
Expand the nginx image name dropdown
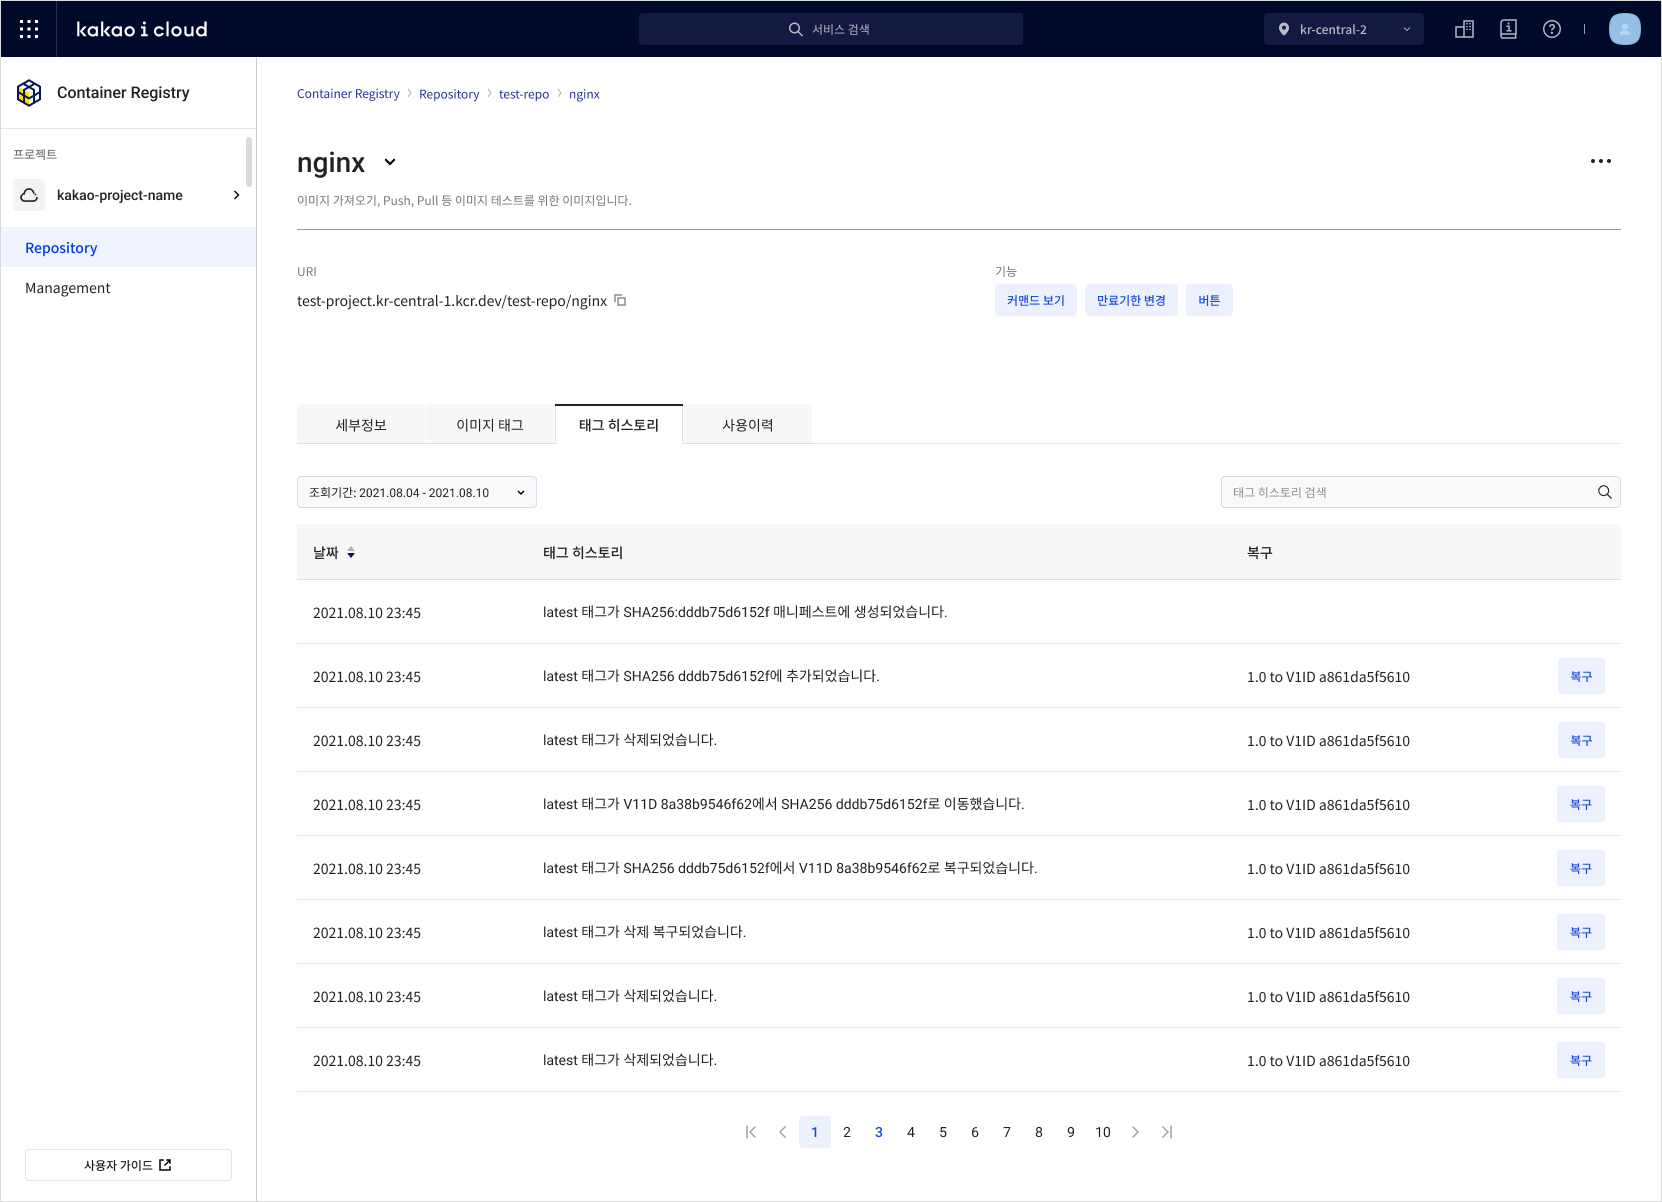tap(390, 162)
